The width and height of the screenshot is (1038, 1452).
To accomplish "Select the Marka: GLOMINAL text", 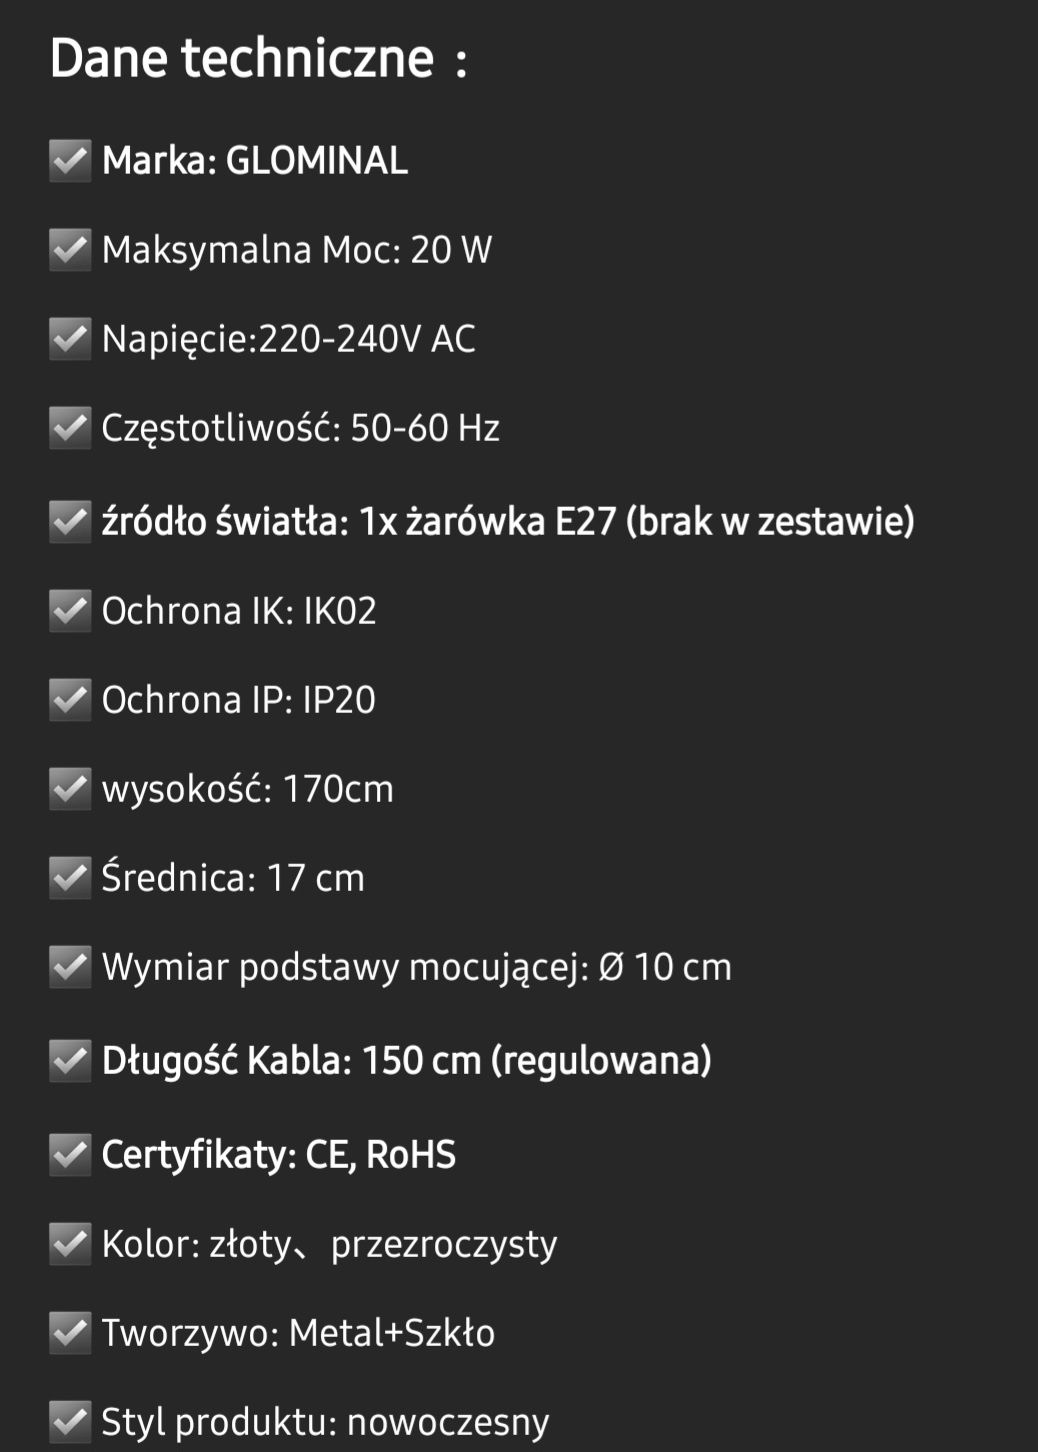I will 255,161.
